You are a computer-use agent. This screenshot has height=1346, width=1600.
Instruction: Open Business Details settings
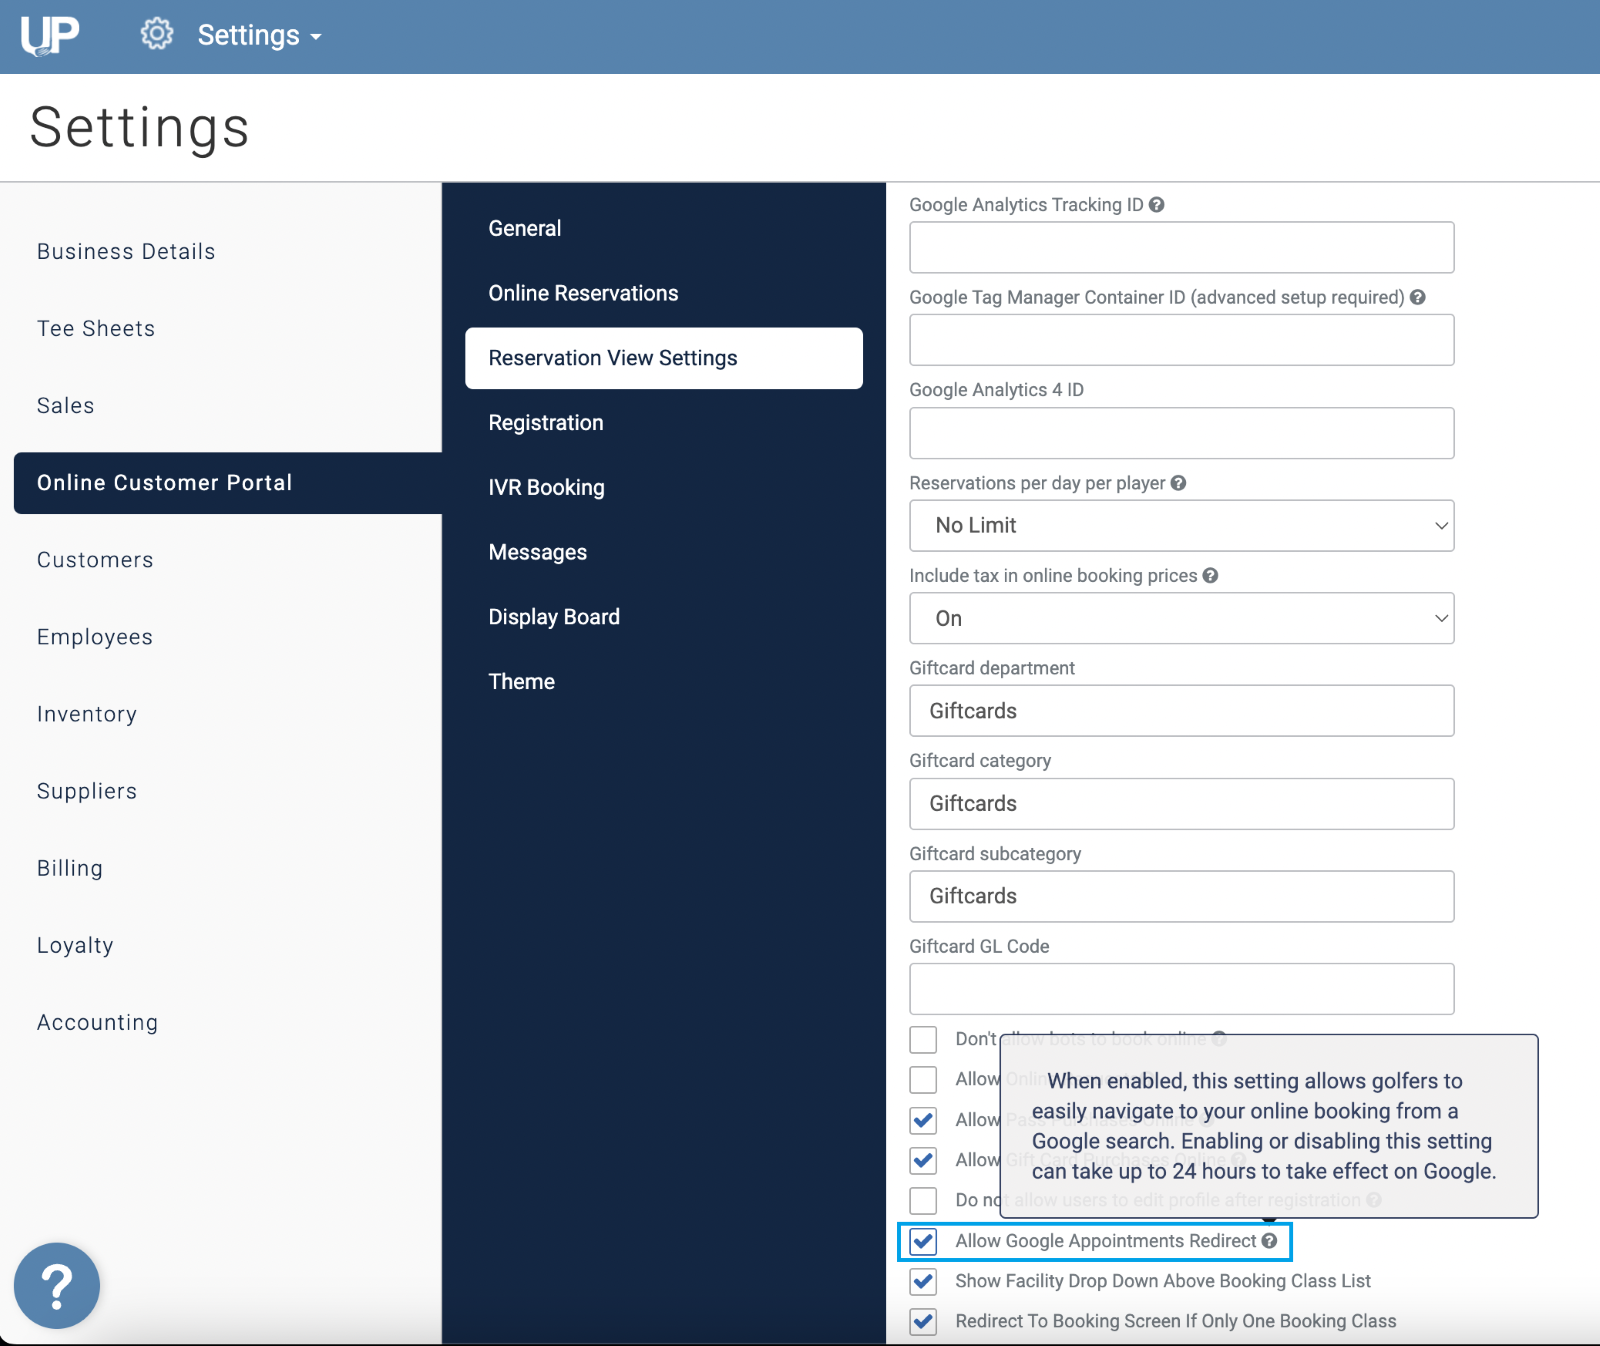point(126,252)
